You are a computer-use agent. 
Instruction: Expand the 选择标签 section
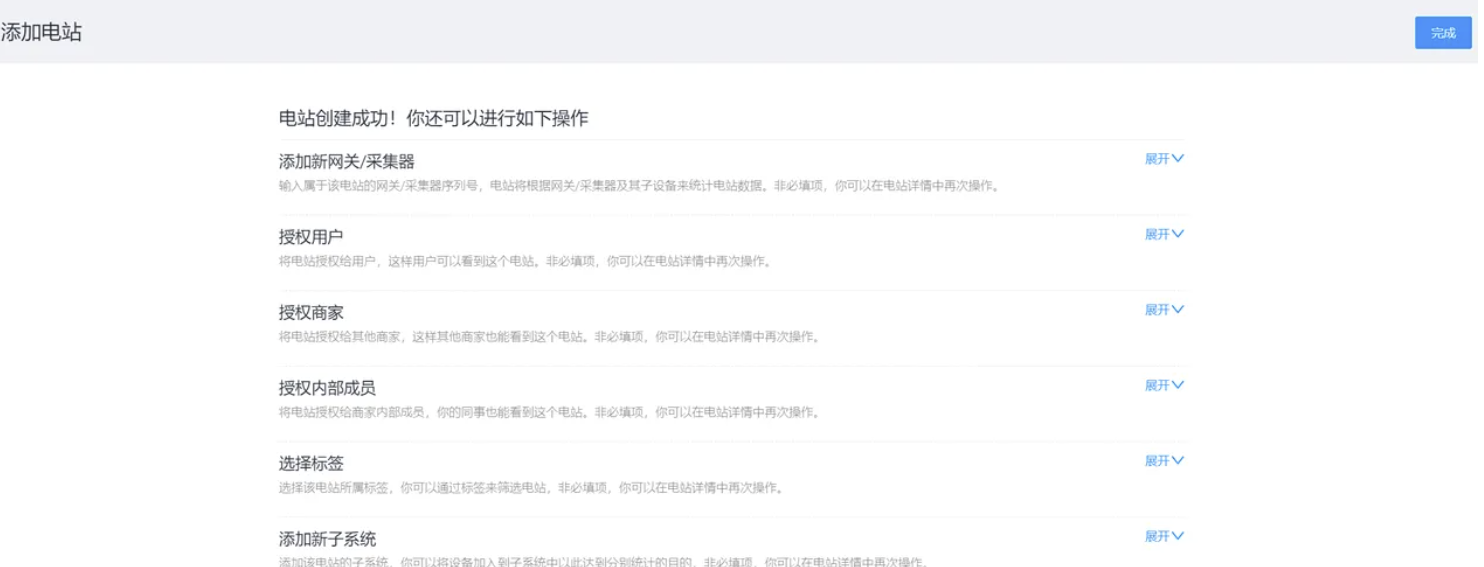(1164, 461)
